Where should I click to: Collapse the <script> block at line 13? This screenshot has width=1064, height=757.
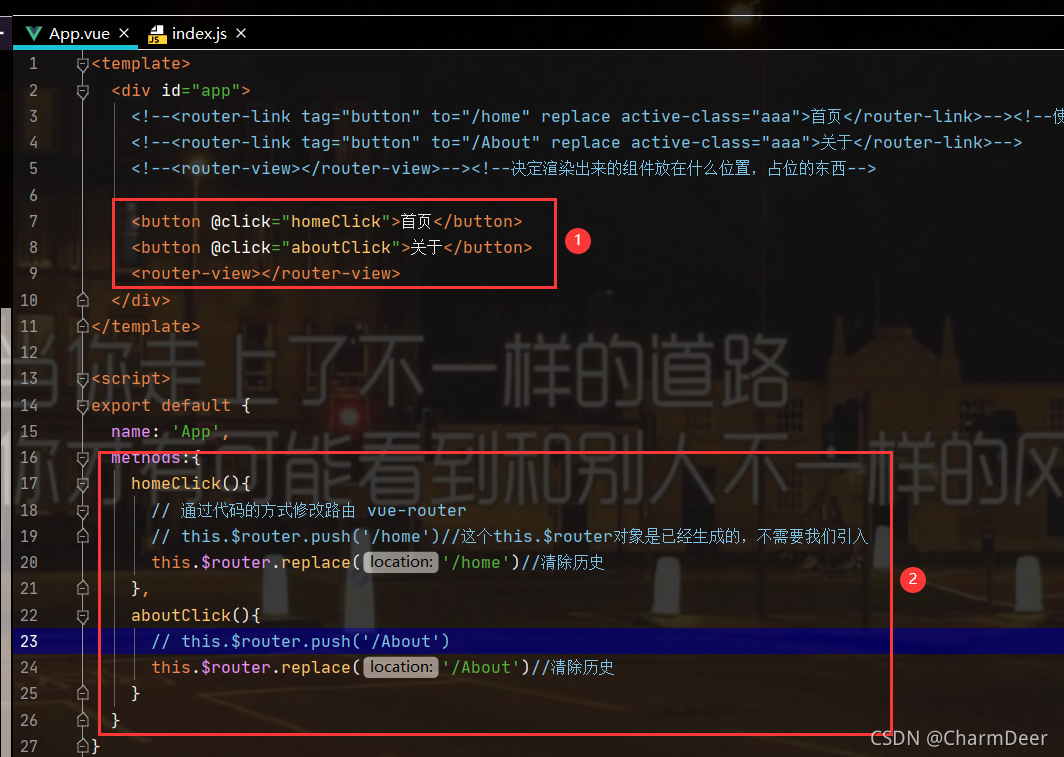83,378
